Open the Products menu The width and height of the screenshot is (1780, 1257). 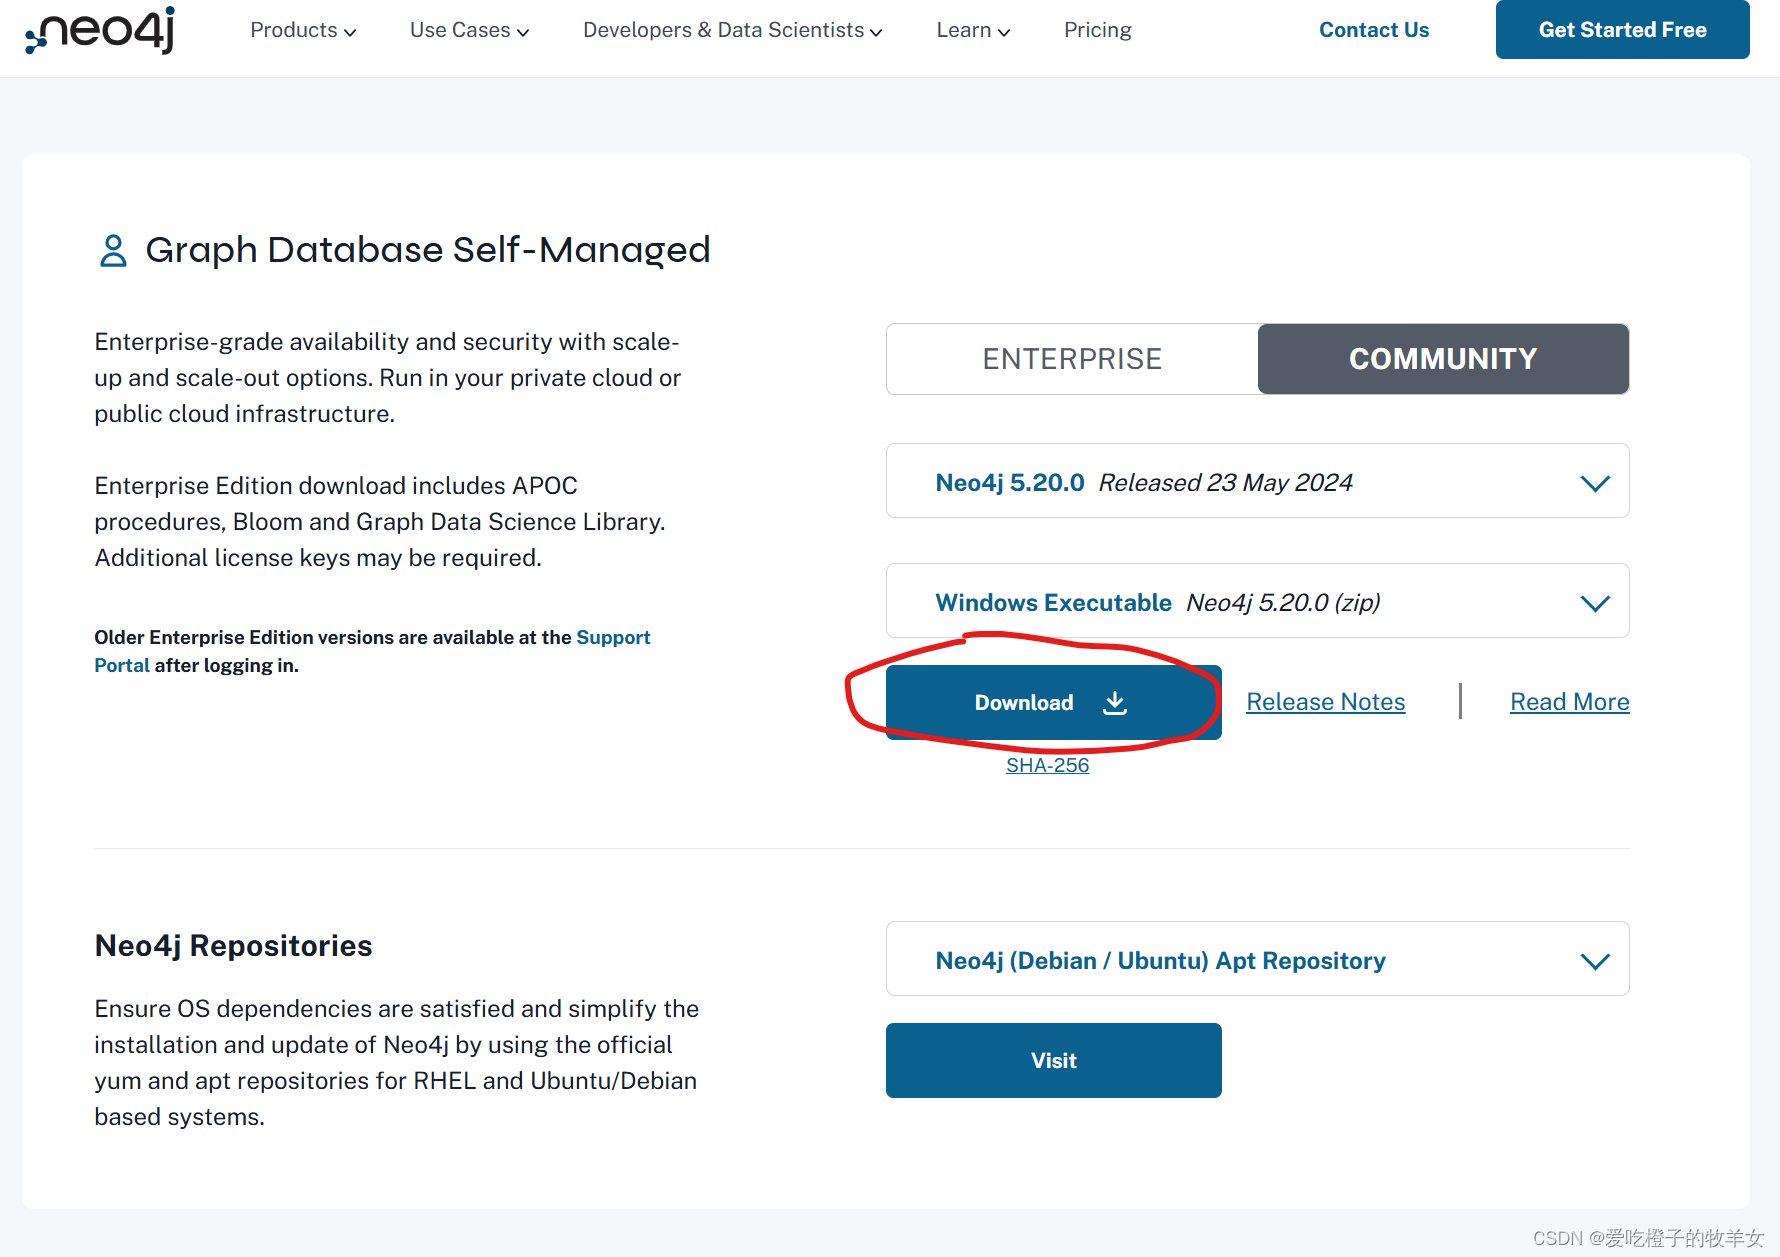pyautogui.click(x=303, y=30)
